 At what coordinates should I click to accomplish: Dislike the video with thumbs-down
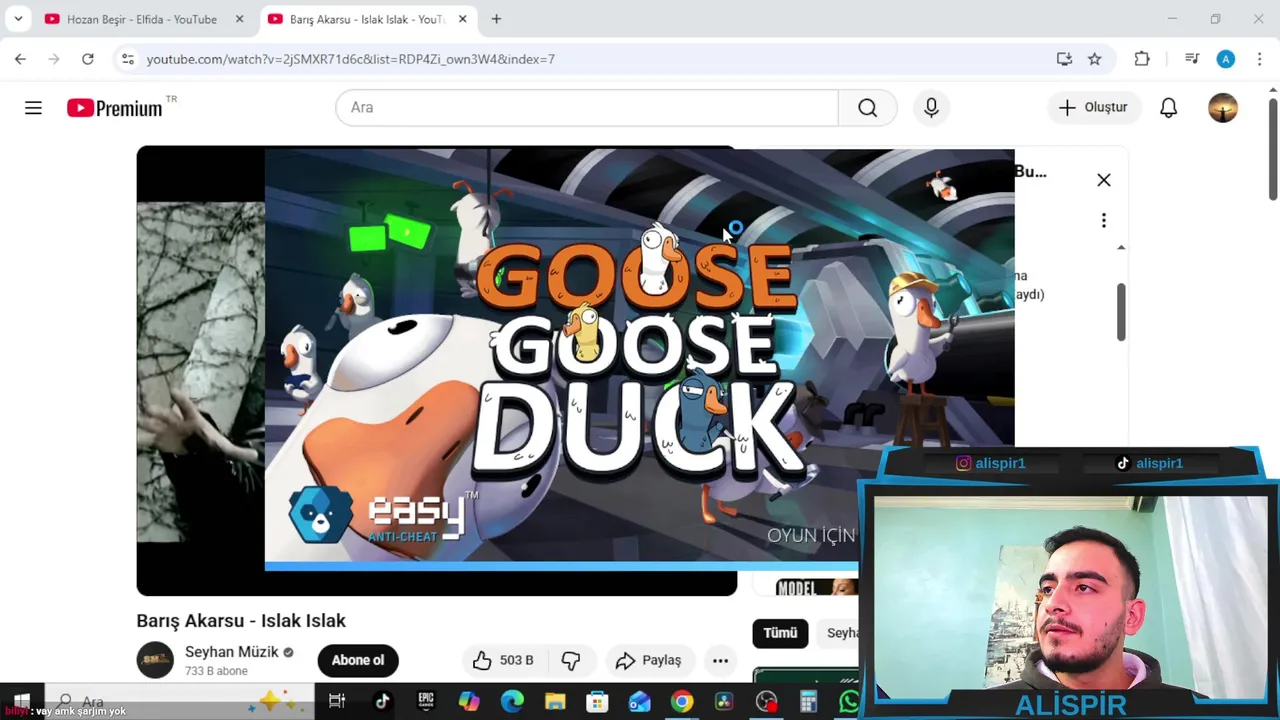pos(571,660)
